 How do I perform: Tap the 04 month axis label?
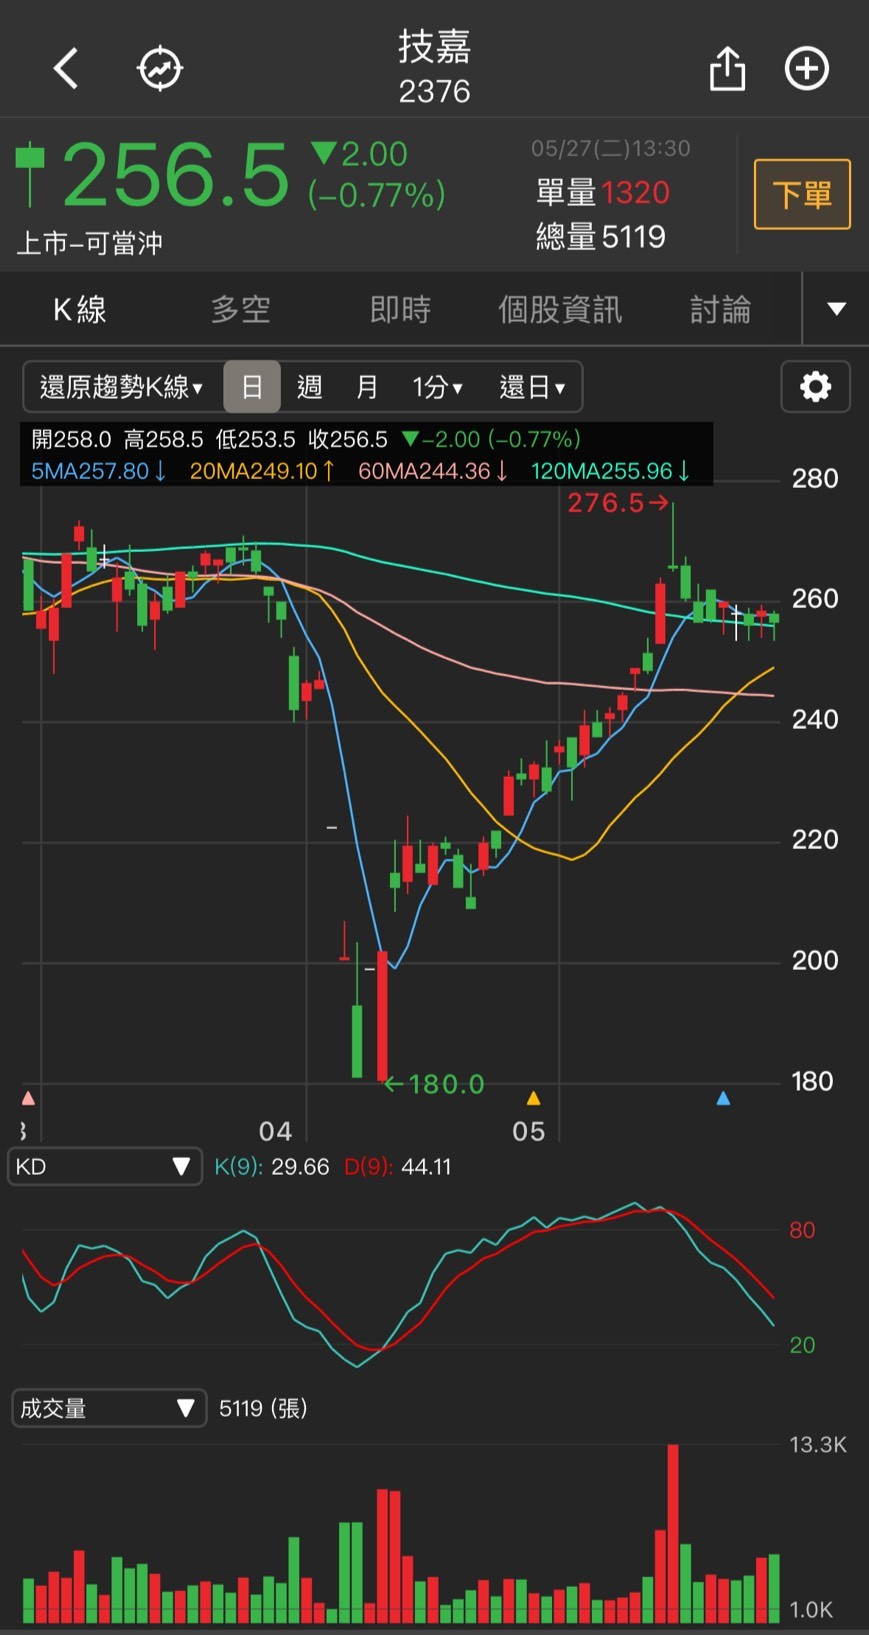(275, 1131)
